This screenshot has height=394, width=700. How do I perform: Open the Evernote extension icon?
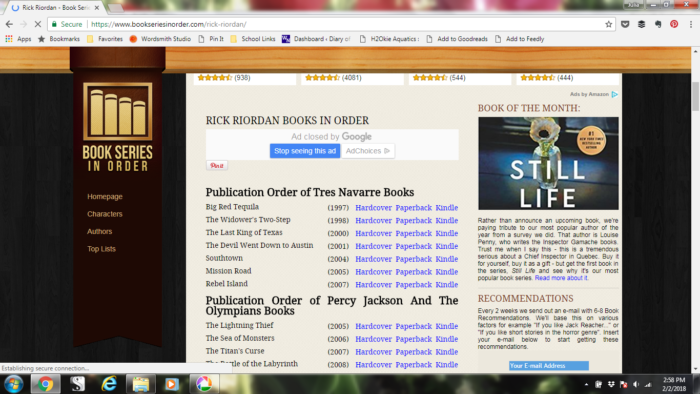point(658,24)
